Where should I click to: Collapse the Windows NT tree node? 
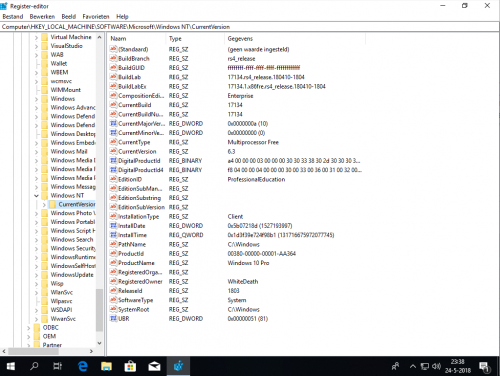[36, 196]
